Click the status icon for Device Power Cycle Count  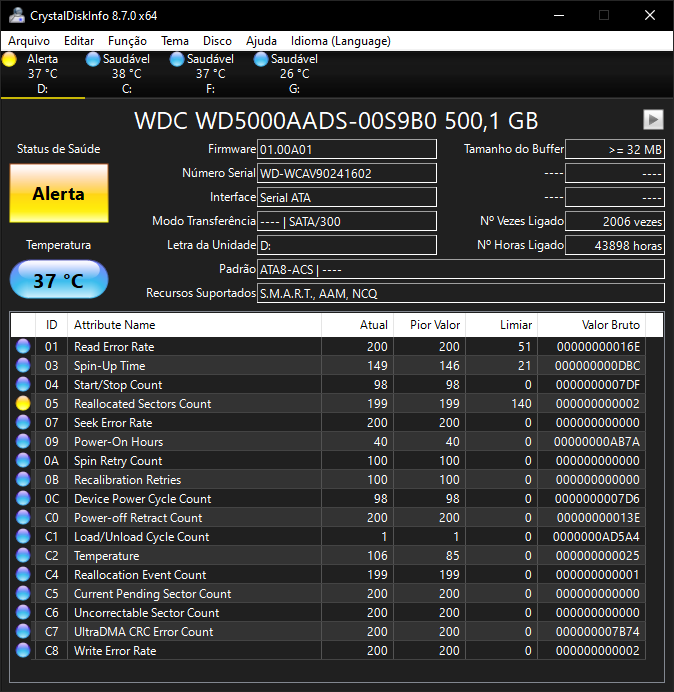[x=23, y=498]
